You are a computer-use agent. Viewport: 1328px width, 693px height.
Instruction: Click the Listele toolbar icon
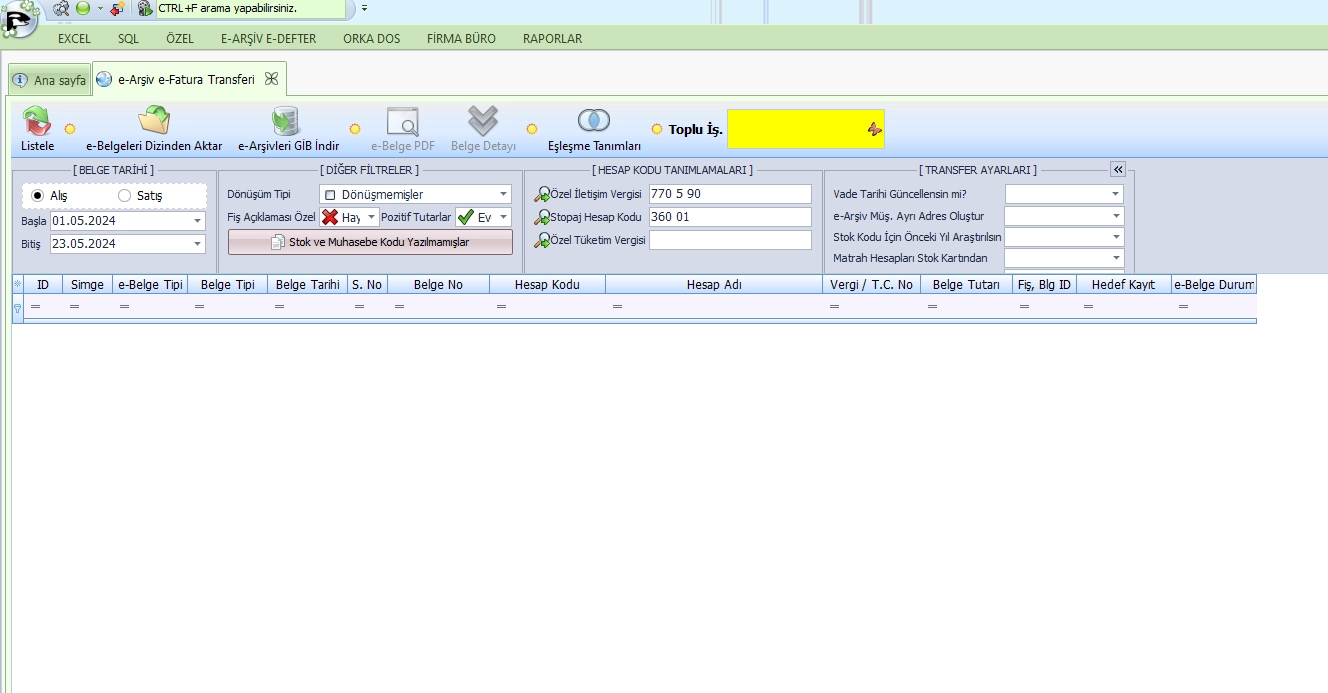(x=37, y=122)
